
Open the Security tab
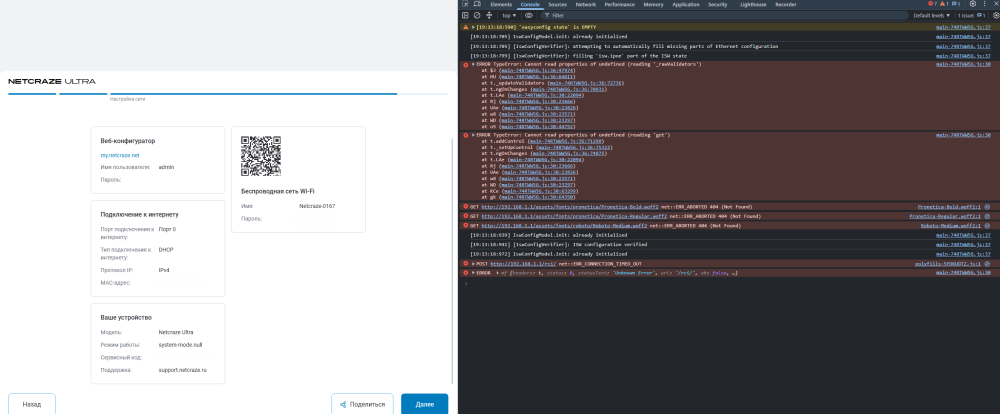click(717, 4)
